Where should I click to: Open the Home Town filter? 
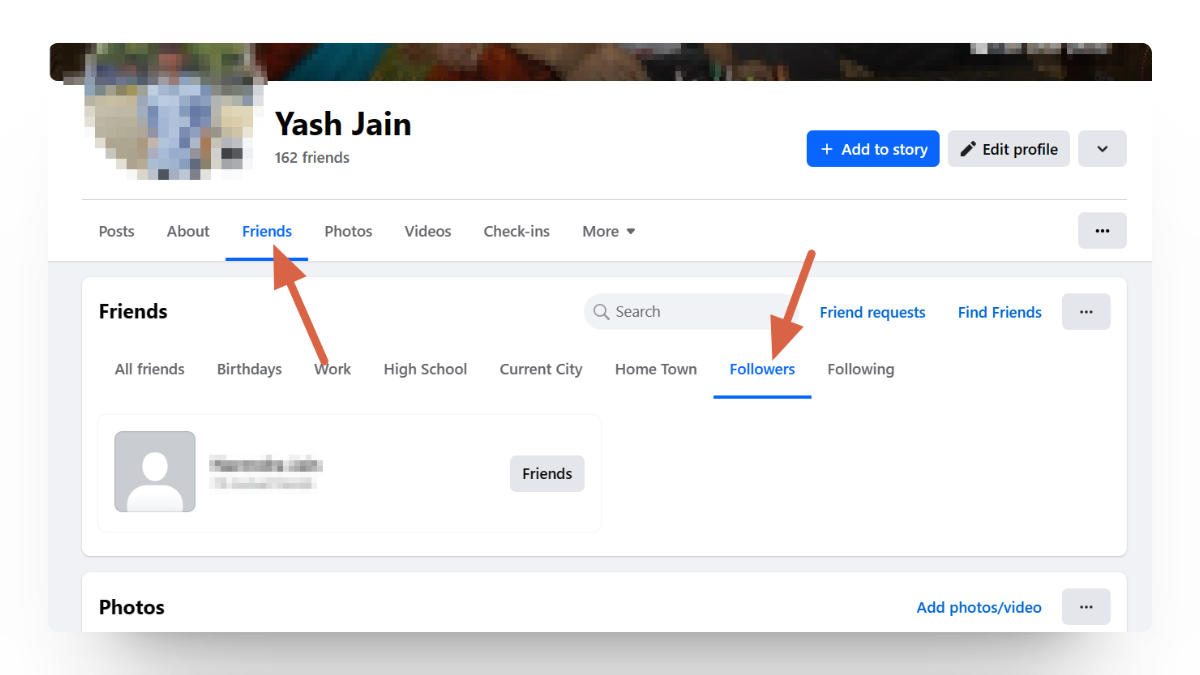[655, 369]
